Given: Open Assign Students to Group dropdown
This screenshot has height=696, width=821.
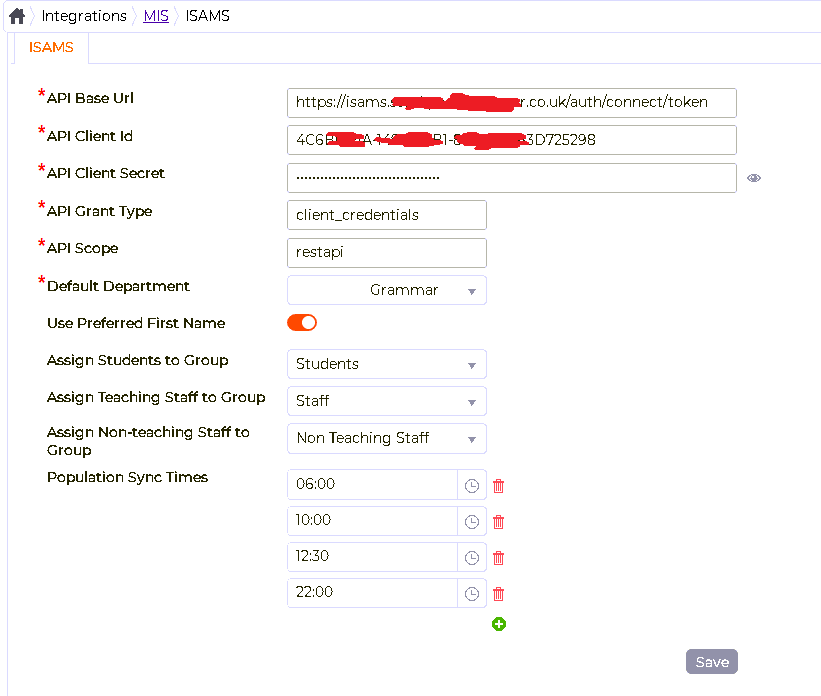Looking at the screenshot, I should 387,364.
